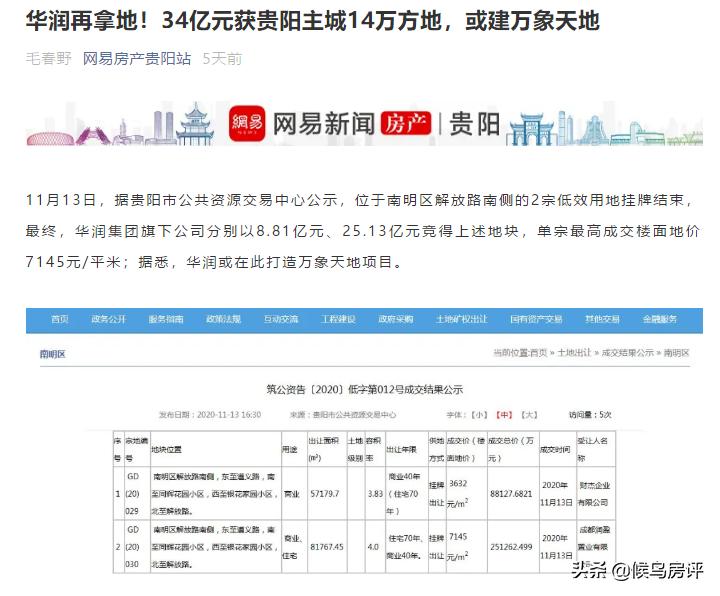This screenshot has height=596, width=720.
Task: Click source text 贵阳市公共资源交易中心
Action: [x=354, y=415]
